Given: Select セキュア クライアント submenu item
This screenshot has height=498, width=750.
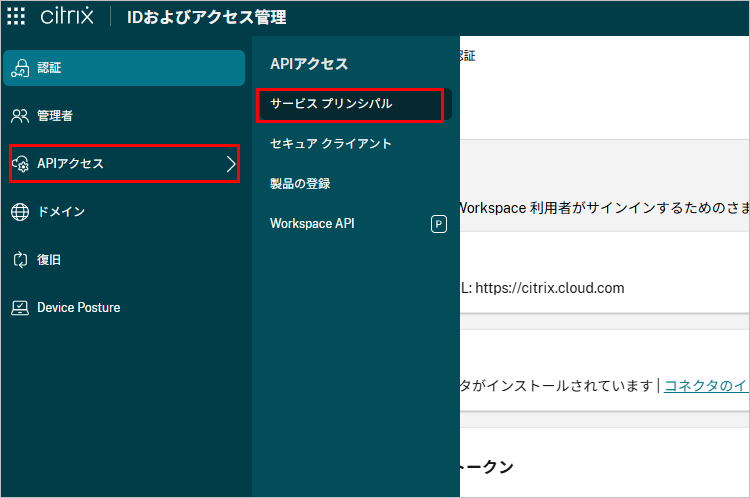Looking at the screenshot, I should (354, 144).
